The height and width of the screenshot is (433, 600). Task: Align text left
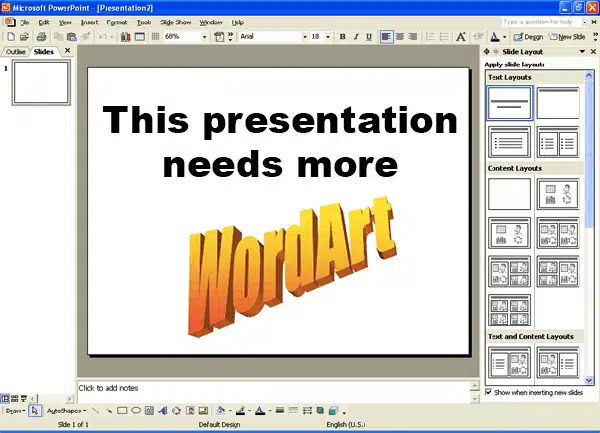point(386,37)
